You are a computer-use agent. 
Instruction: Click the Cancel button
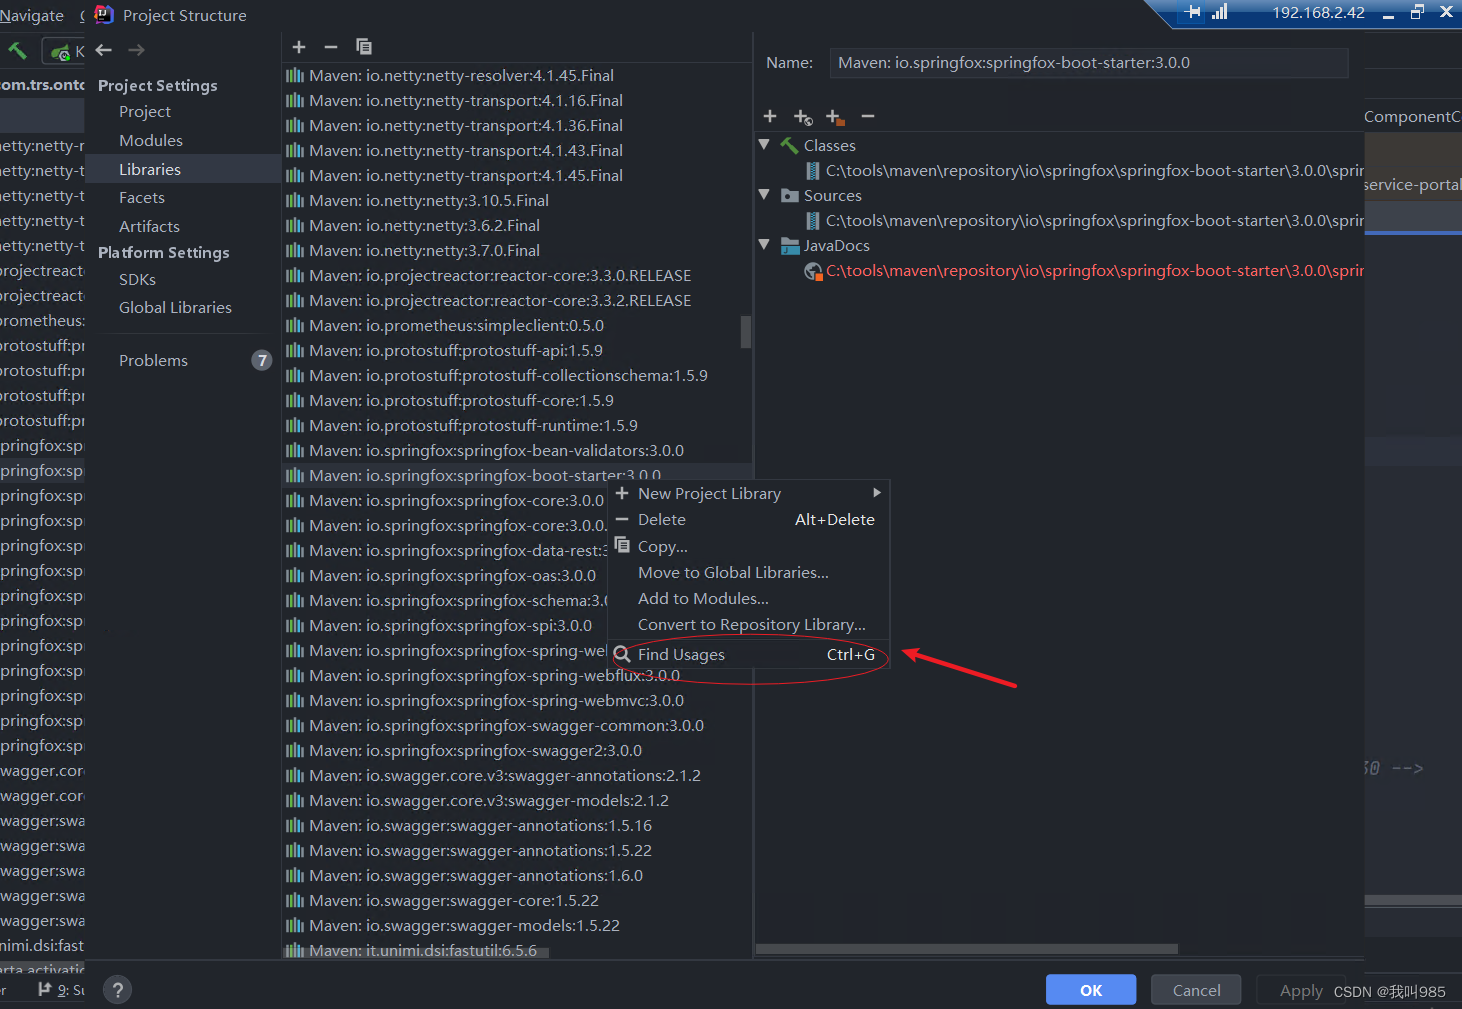click(x=1196, y=990)
